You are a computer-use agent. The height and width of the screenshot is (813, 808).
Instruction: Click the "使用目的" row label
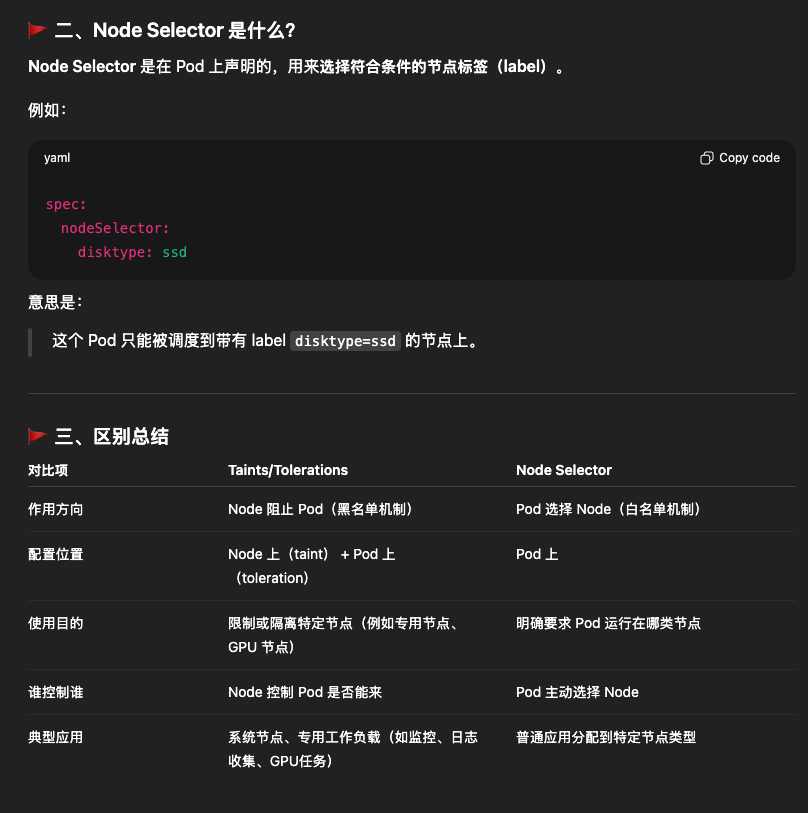click(56, 623)
